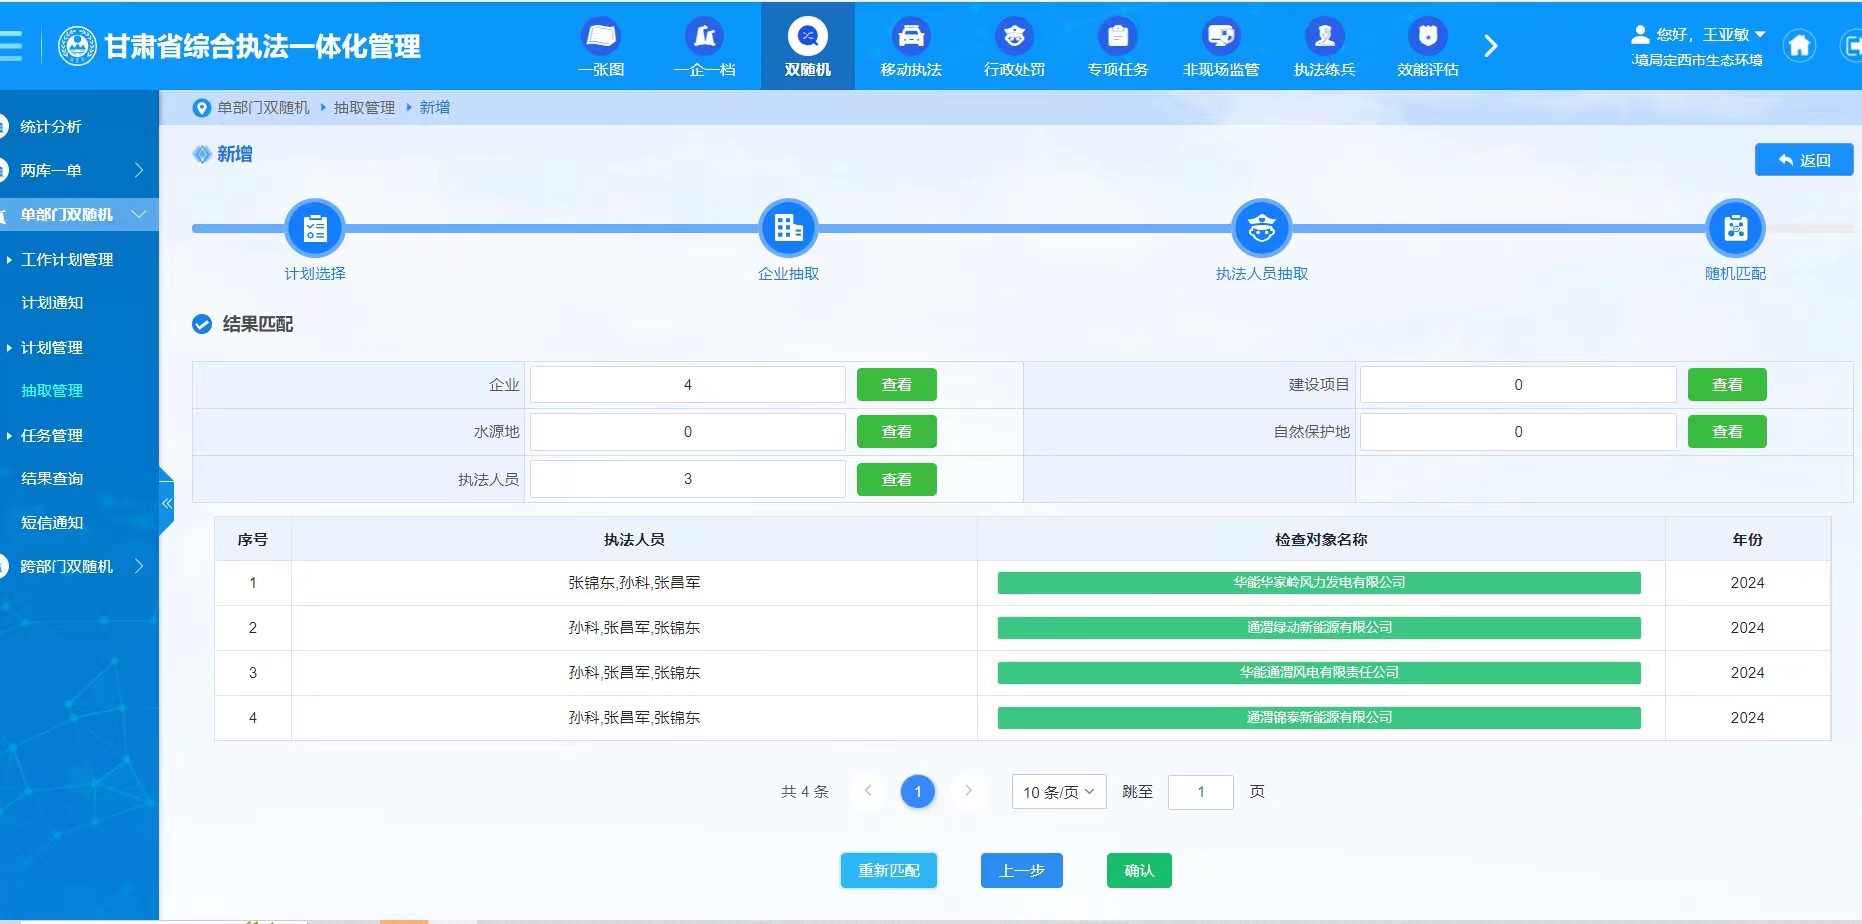This screenshot has width=1862, height=924.
Task: Open the 行政处罚 penalty icon
Action: [1014, 38]
